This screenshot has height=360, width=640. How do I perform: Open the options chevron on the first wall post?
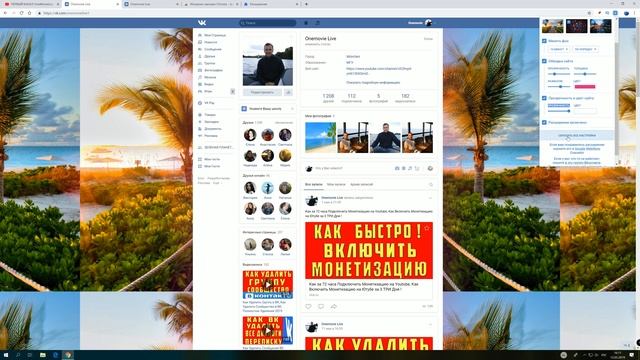coord(430,198)
